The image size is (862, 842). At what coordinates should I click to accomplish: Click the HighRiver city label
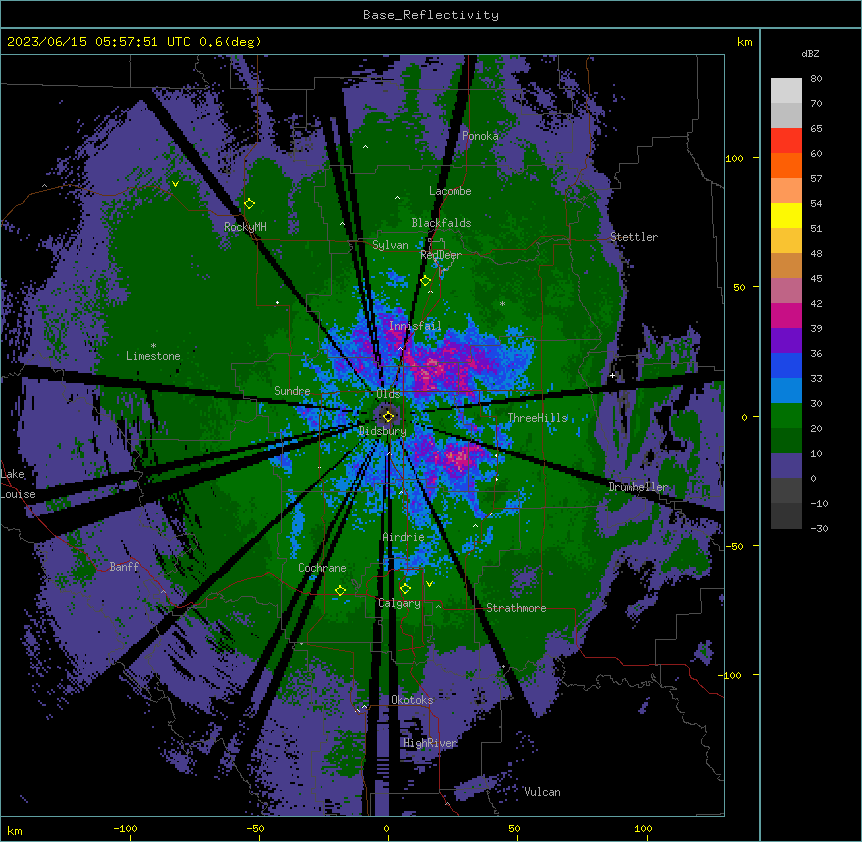click(x=430, y=743)
